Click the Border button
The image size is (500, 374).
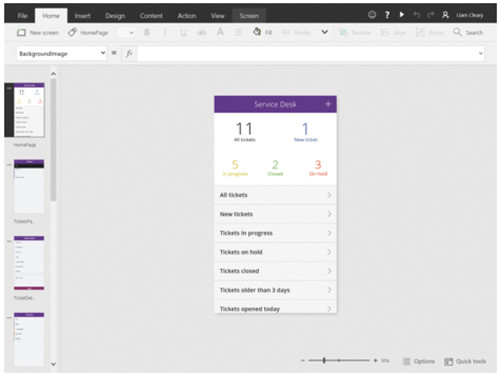point(296,32)
